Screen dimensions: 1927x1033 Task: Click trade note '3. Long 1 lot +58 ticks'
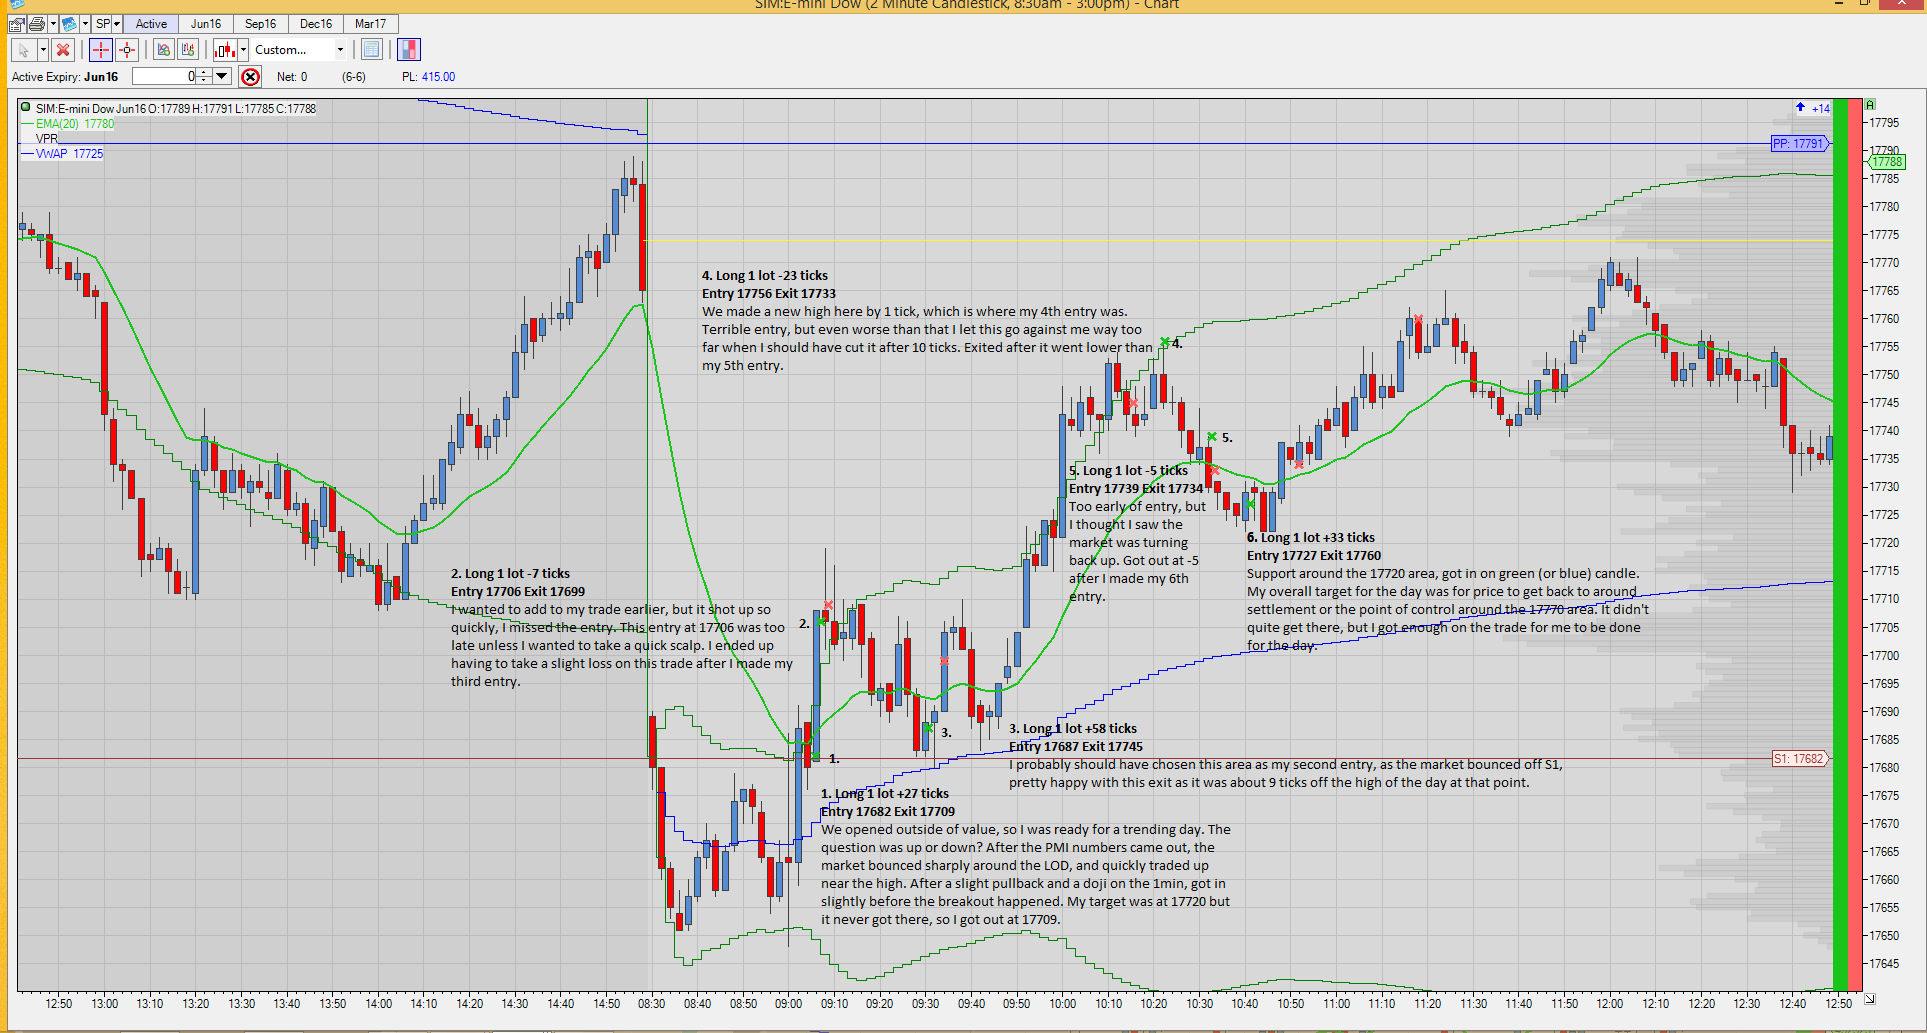1073,729
